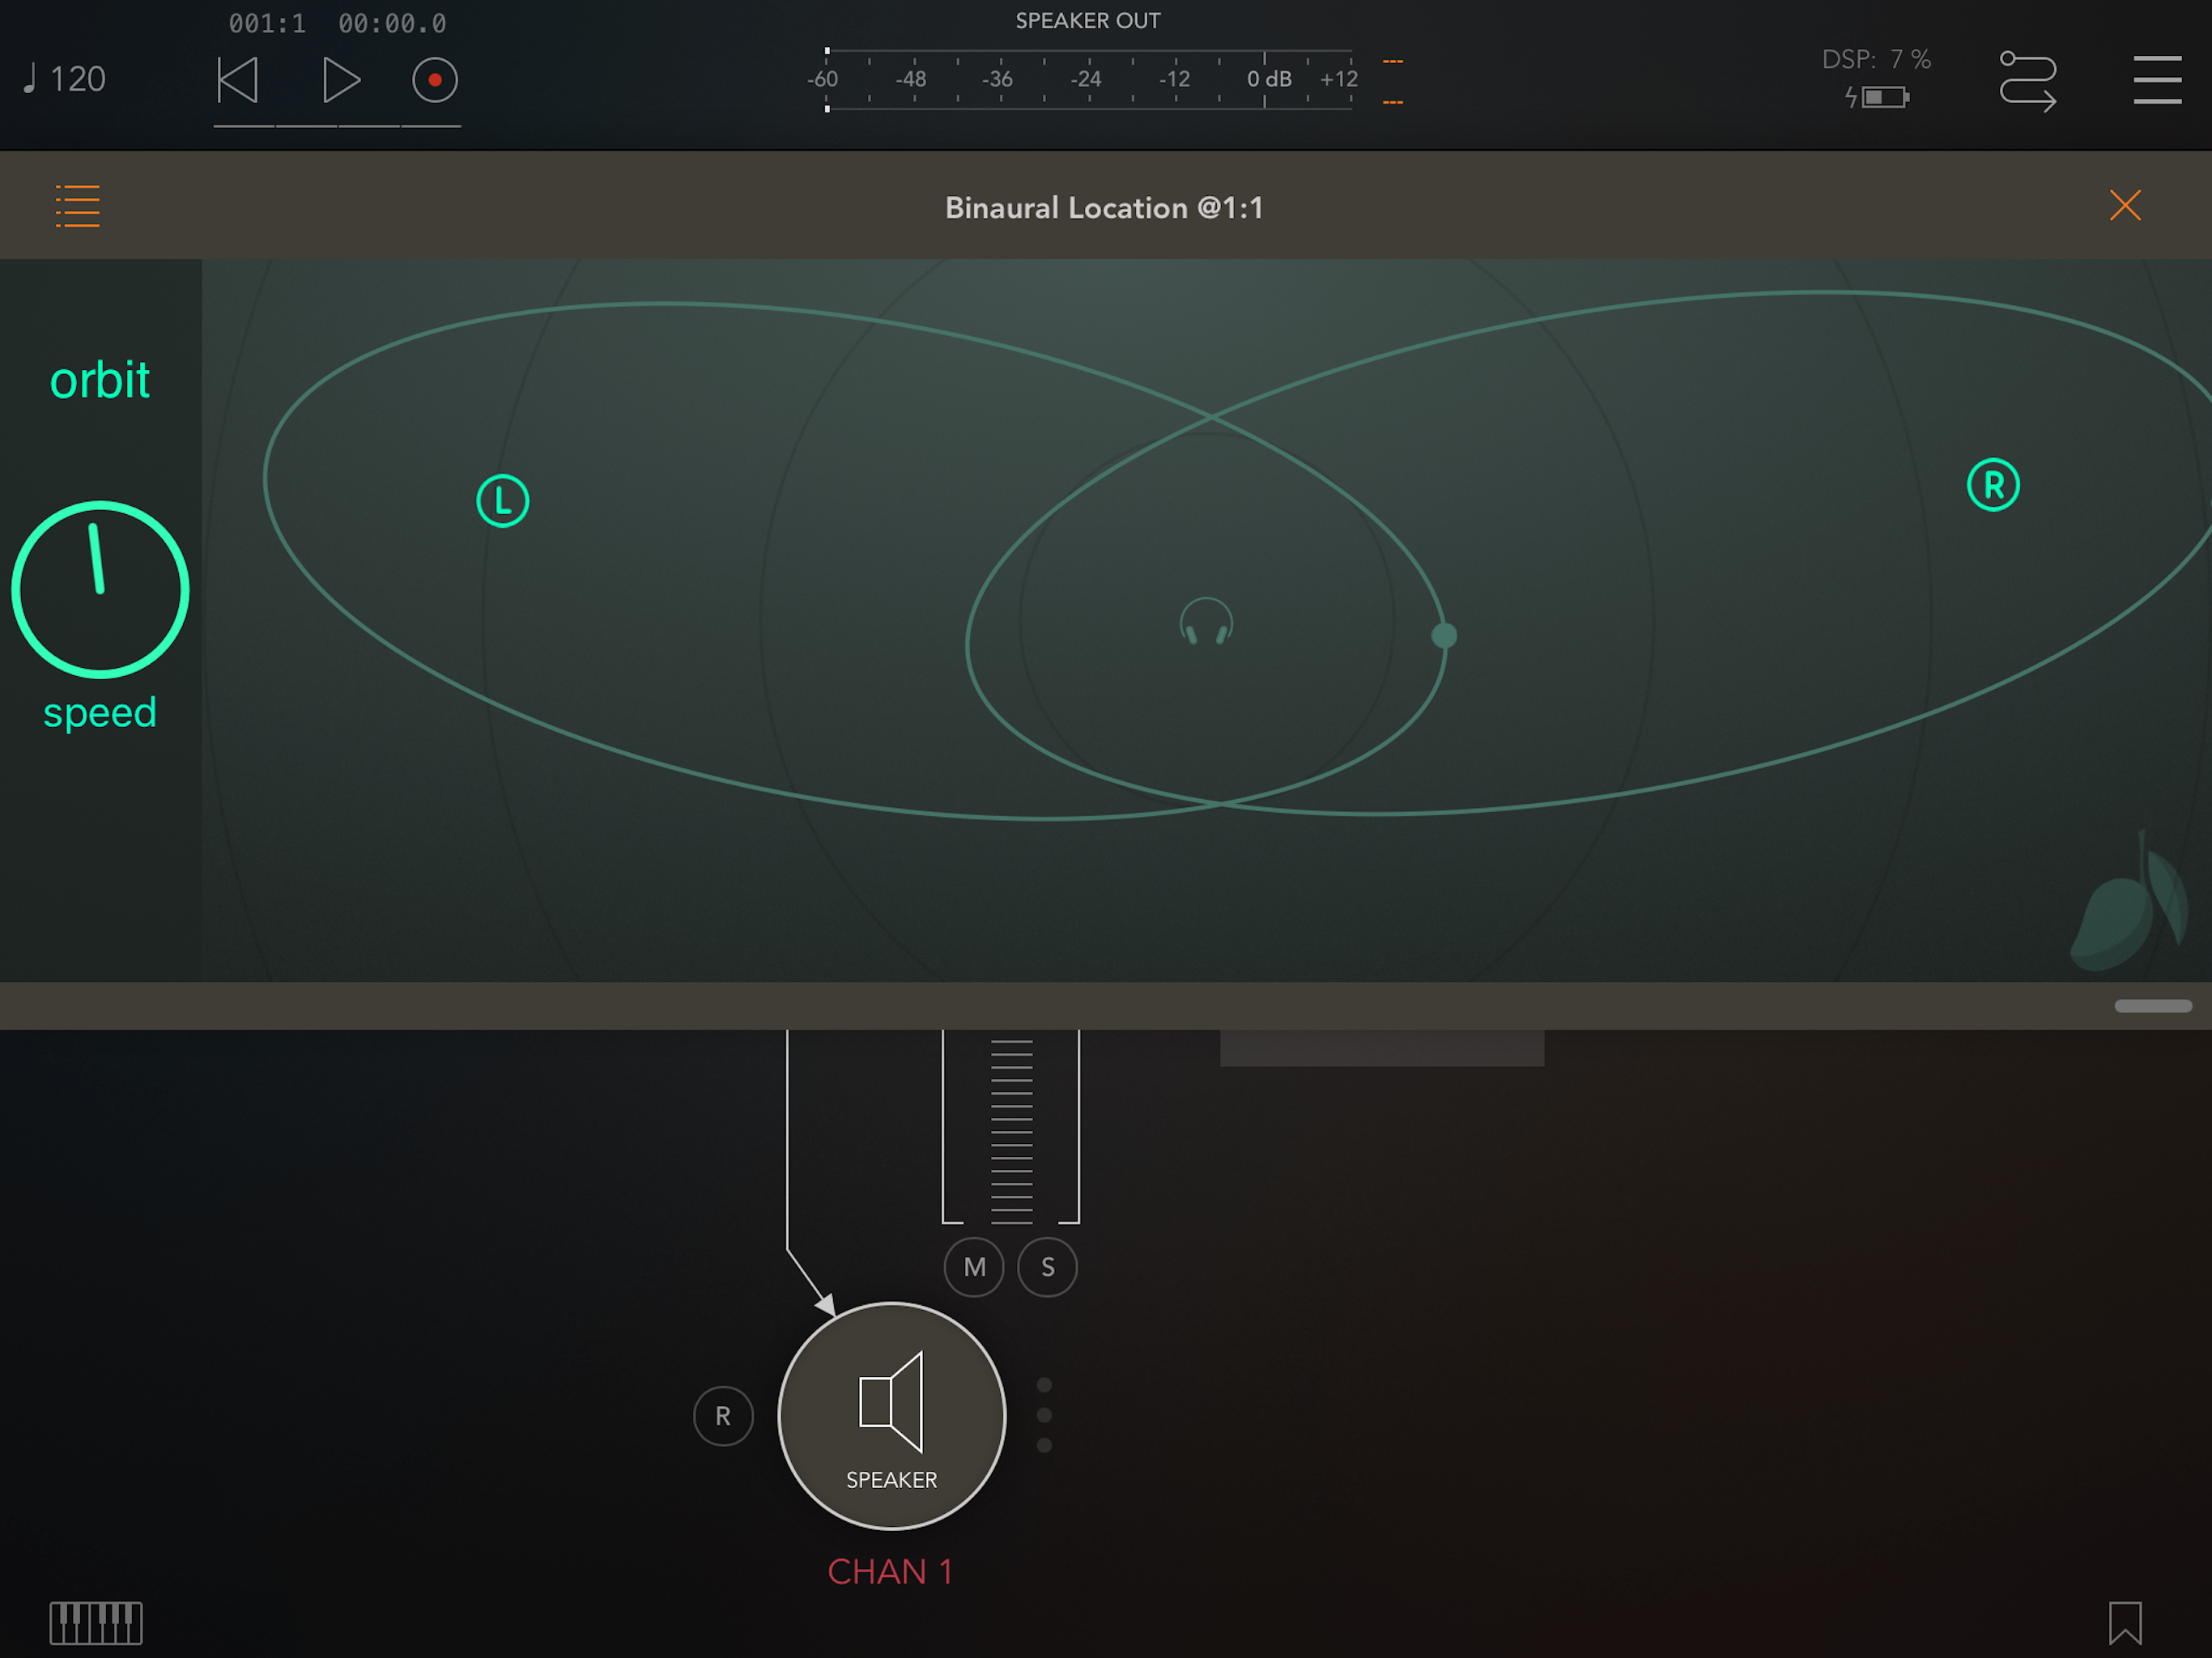Viewport: 2212px width, 1658px height.
Task: Click the rewind to start button
Action: pos(238,80)
